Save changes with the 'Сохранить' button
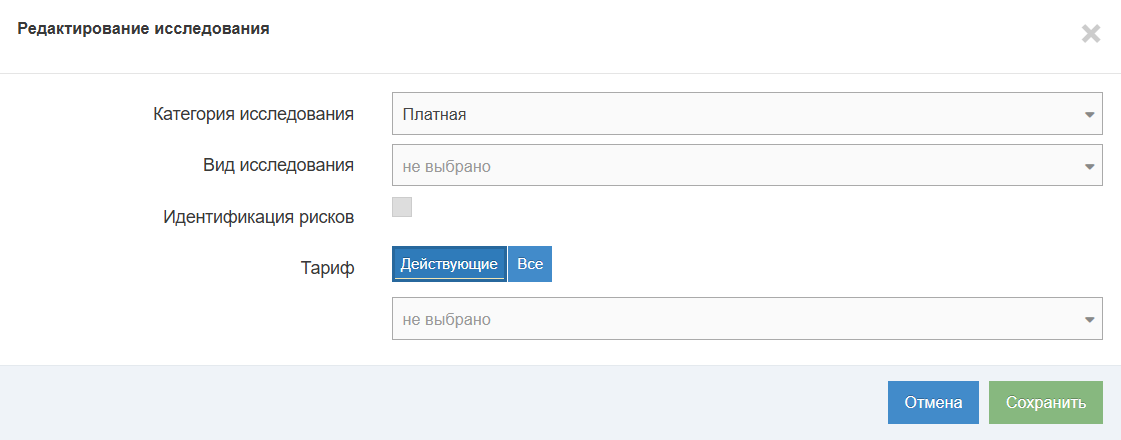Image resolution: width=1121 pixels, height=440 pixels. [x=1045, y=403]
